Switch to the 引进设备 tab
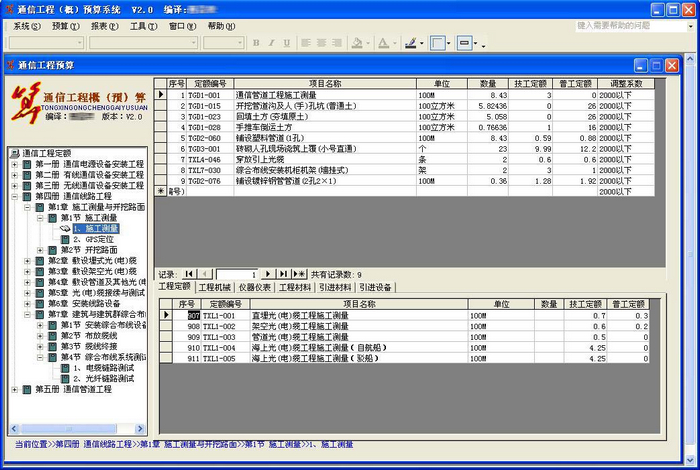The height and width of the screenshot is (470, 700). click(x=375, y=287)
